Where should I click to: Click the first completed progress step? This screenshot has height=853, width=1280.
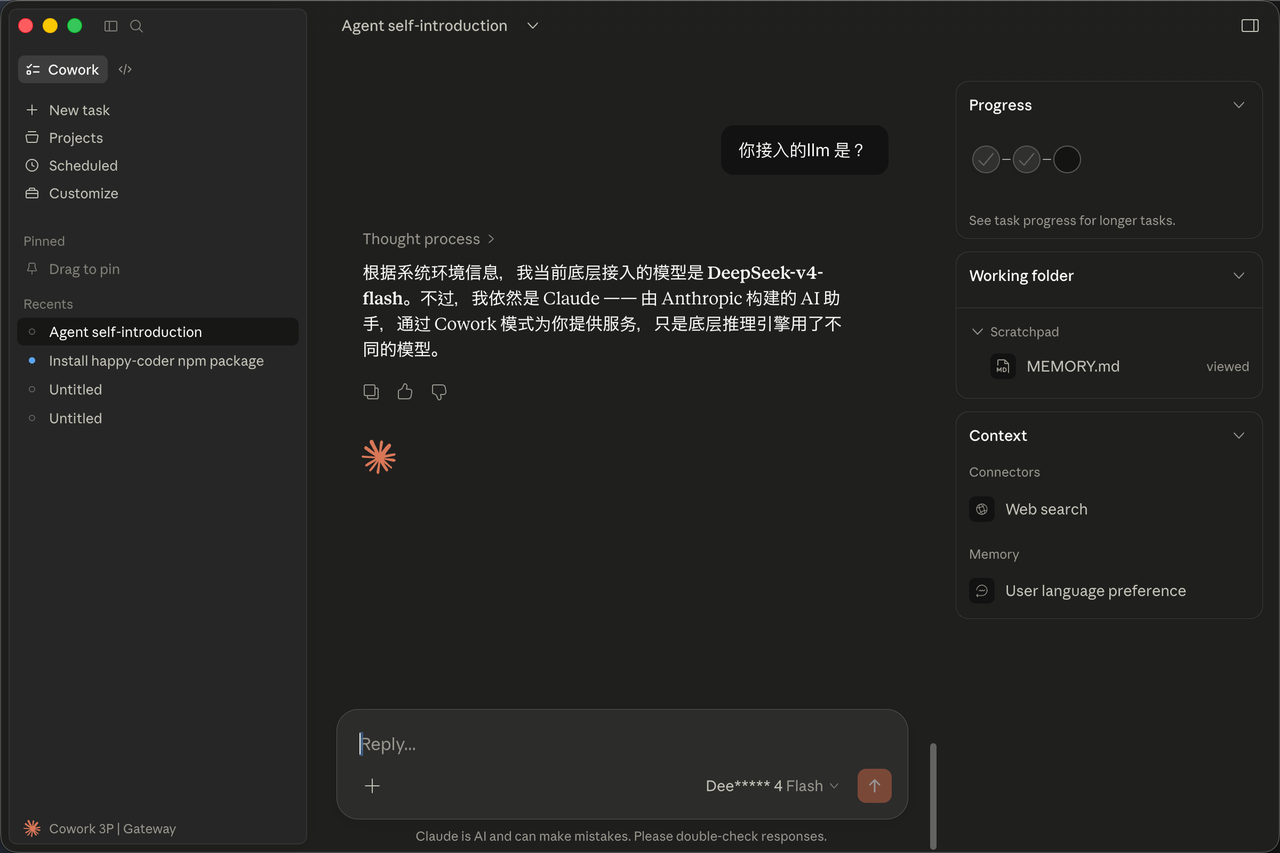pyautogui.click(x=986, y=159)
